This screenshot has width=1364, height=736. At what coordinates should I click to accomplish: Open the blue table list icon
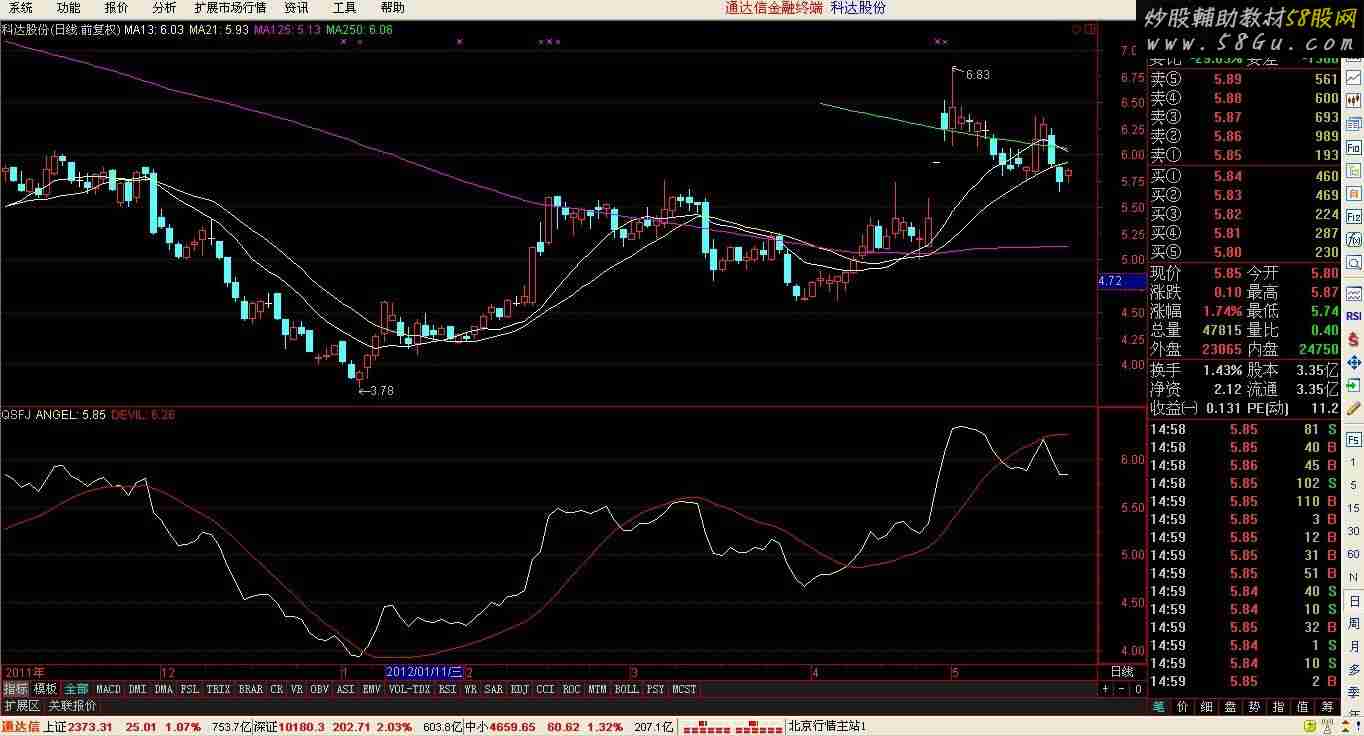point(1354,124)
